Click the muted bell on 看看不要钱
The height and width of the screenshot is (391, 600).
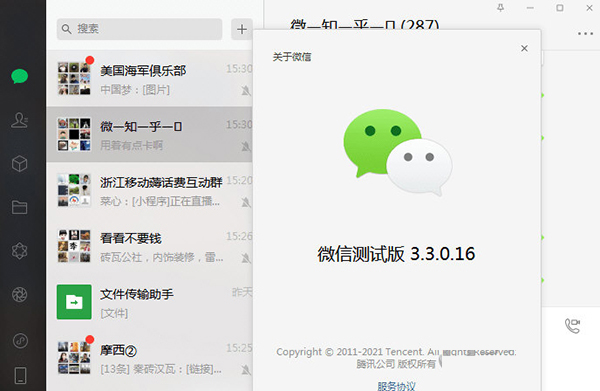coord(246,258)
